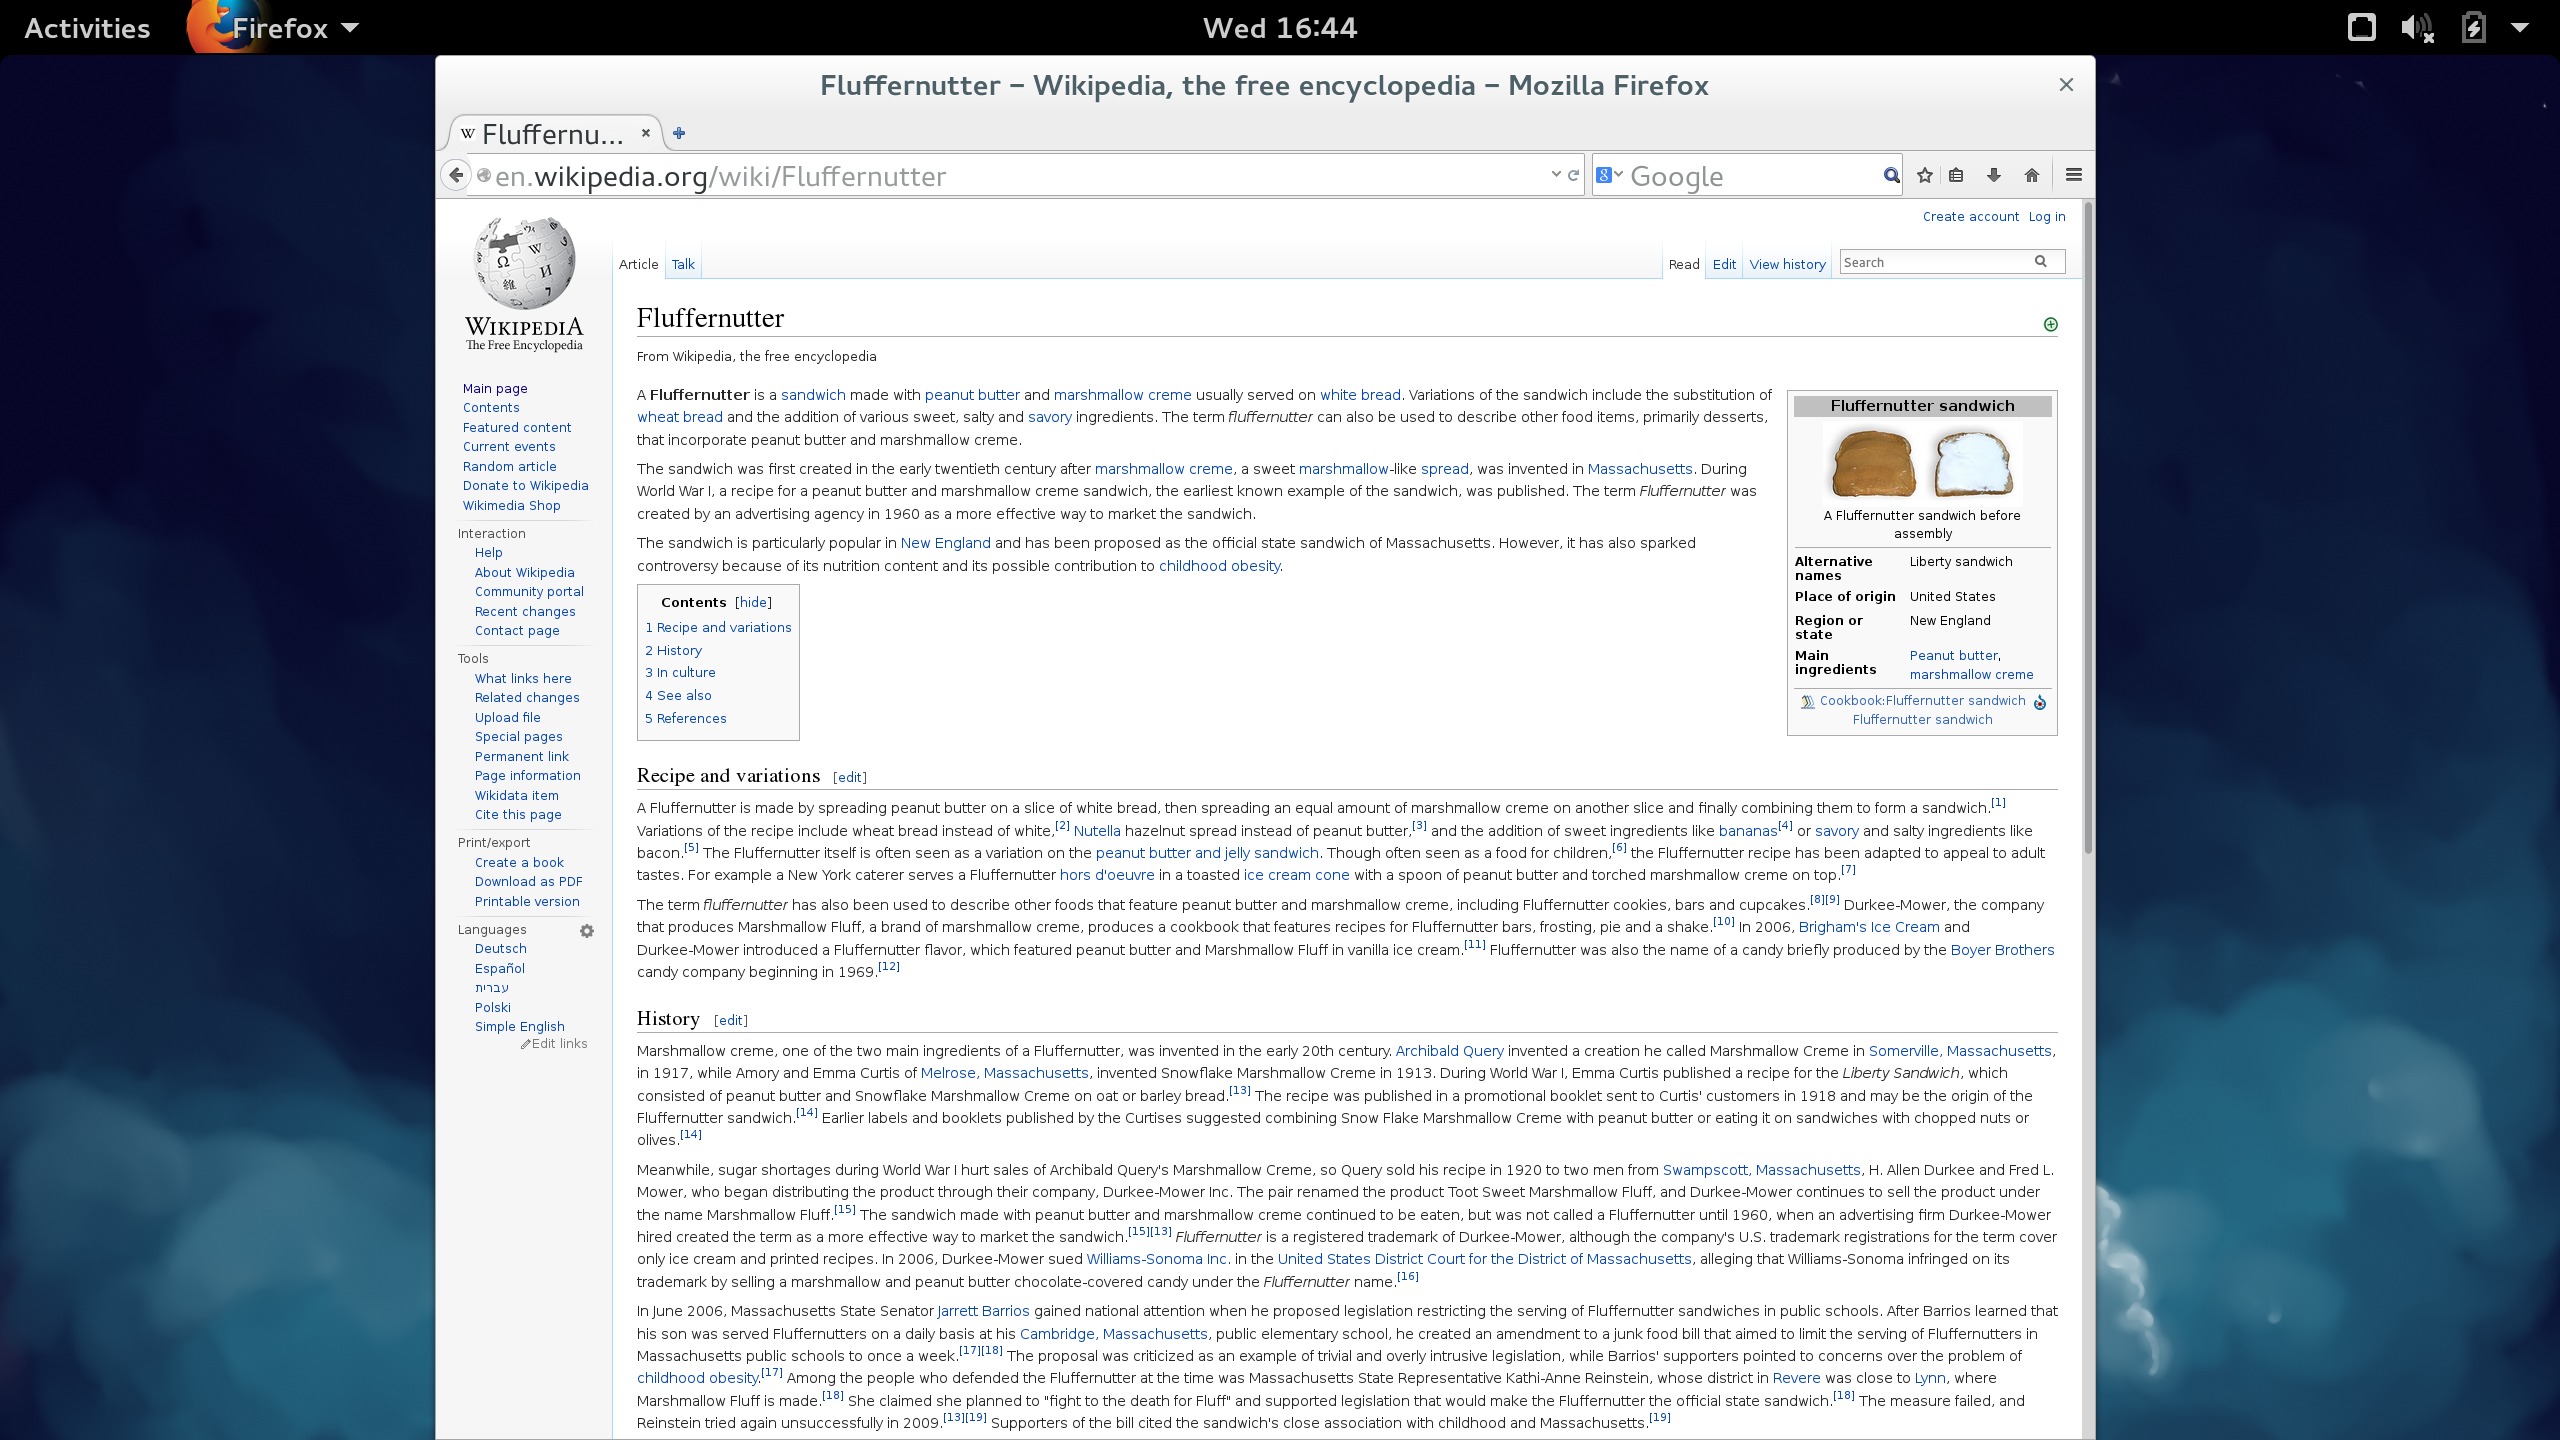This screenshot has width=2560, height=1440.
Task: Switch to the Talk tab
Action: coord(683,263)
